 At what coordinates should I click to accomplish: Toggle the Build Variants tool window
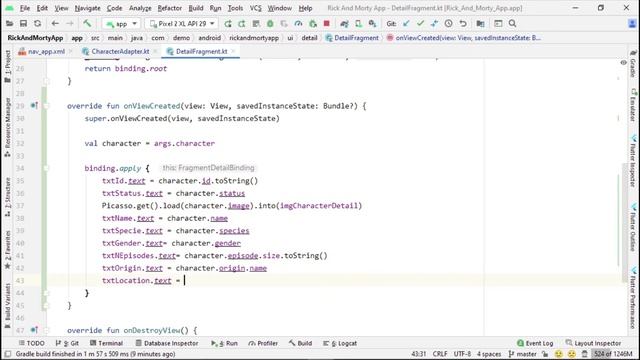[x=7, y=306]
